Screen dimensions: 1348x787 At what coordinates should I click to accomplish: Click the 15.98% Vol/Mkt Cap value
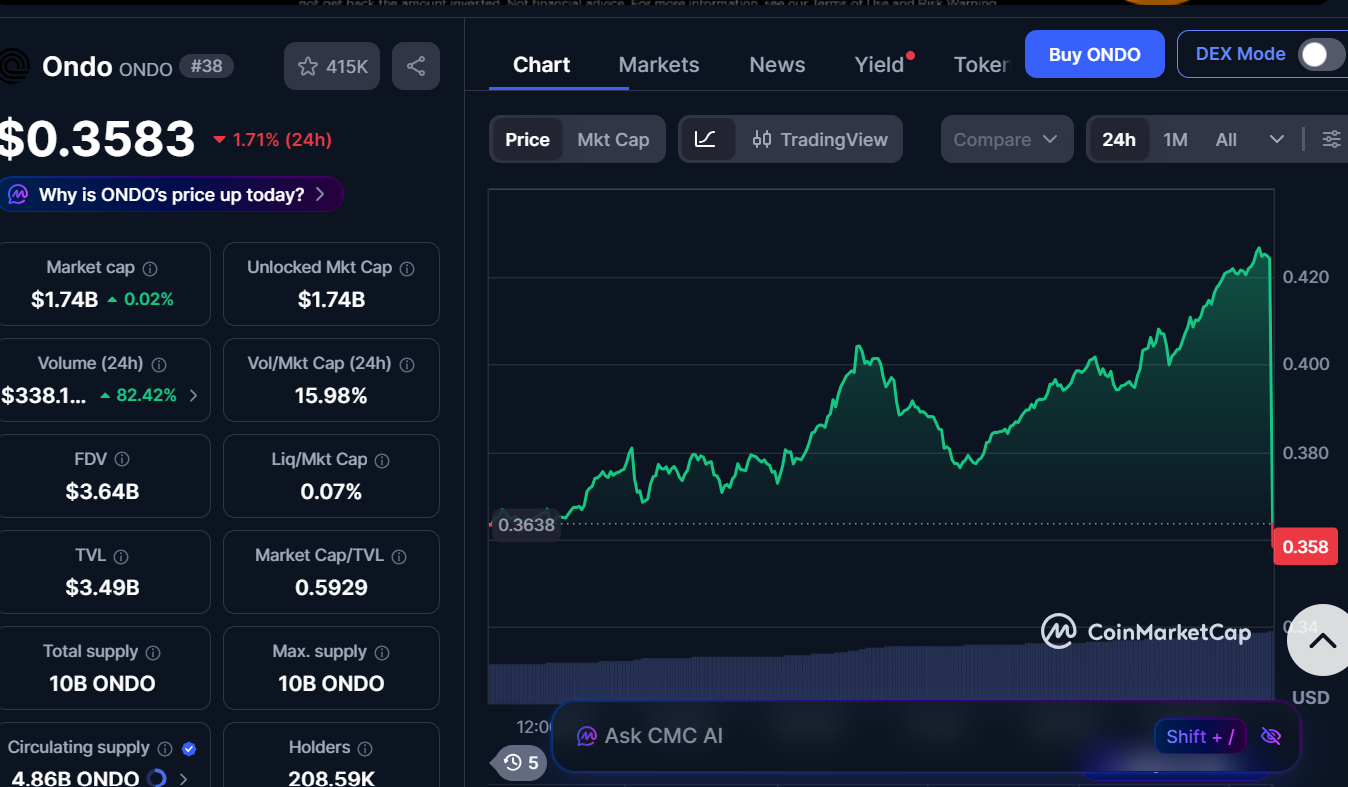click(331, 395)
